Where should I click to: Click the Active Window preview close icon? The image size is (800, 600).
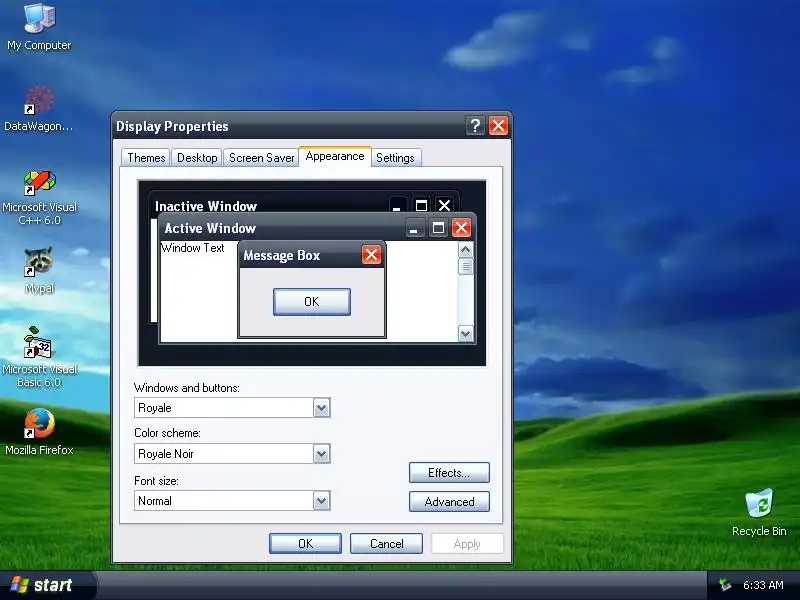pos(461,228)
